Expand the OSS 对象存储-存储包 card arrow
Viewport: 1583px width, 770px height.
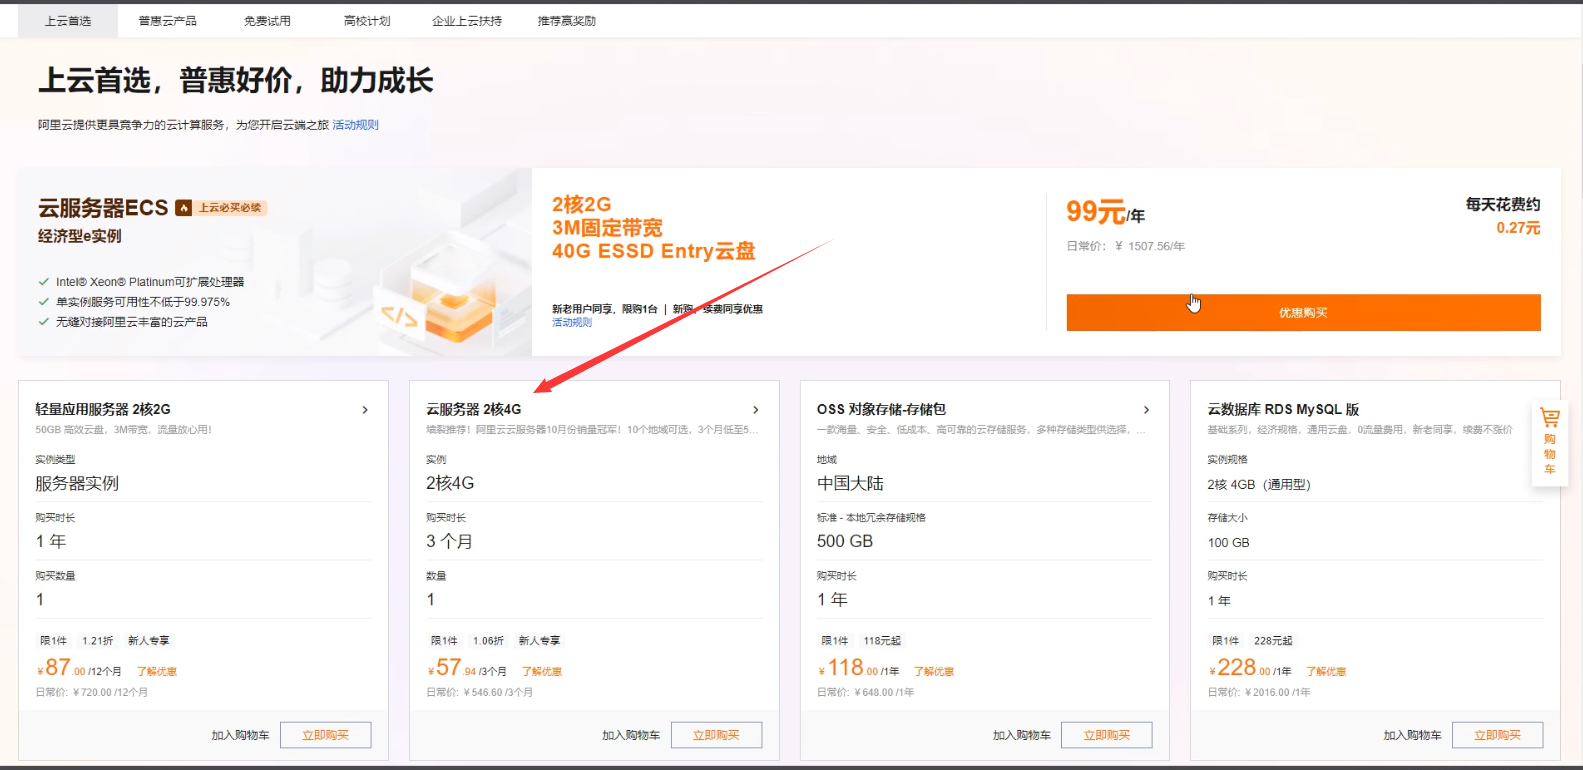[x=1146, y=410]
